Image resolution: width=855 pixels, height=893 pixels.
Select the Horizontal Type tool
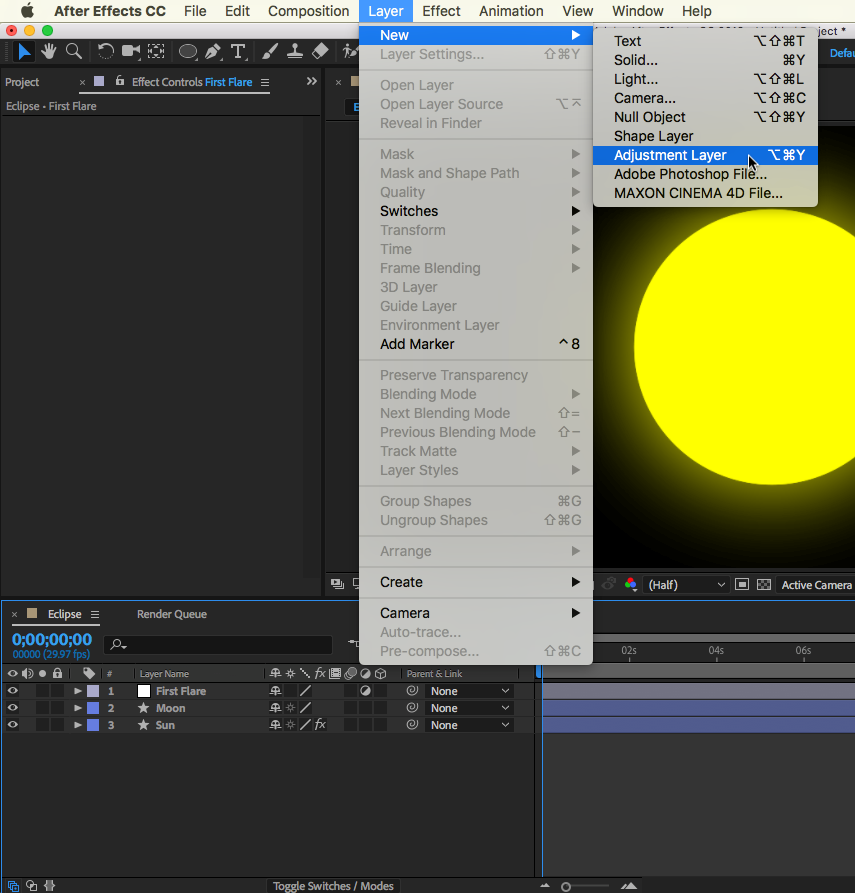pos(238,51)
